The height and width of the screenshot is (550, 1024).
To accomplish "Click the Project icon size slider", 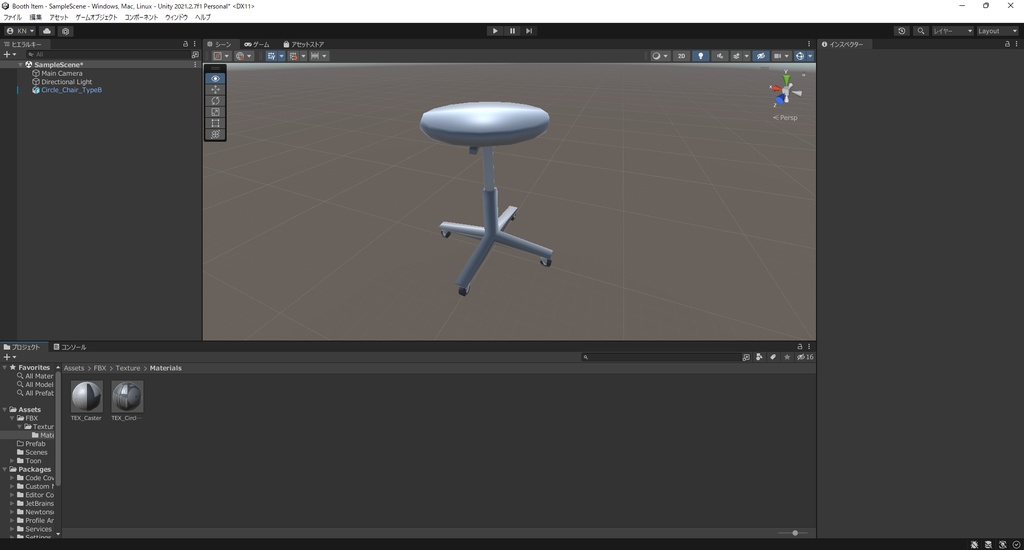I will [792, 533].
